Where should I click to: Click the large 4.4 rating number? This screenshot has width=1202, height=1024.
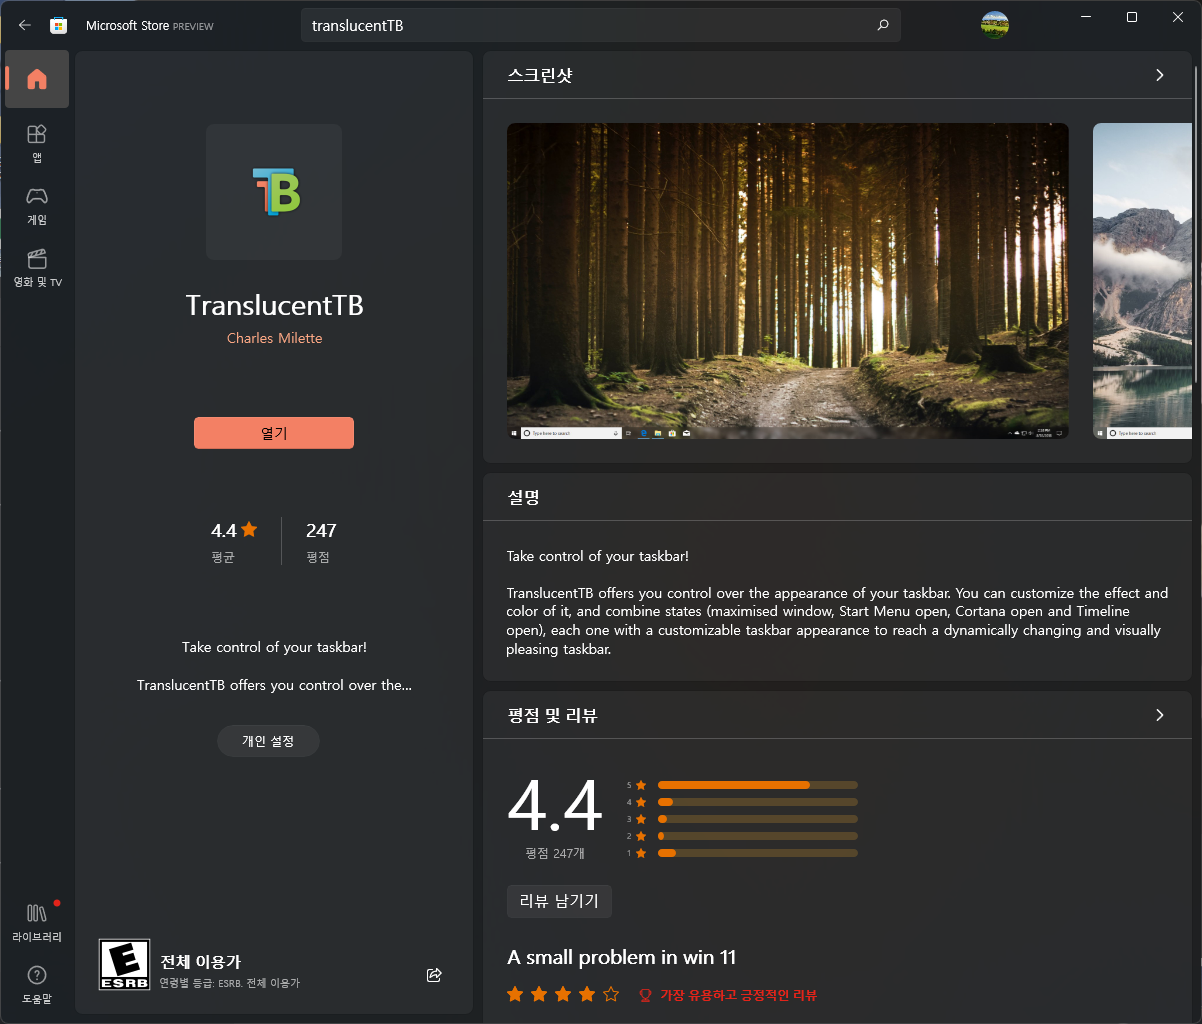click(x=555, y=807)
